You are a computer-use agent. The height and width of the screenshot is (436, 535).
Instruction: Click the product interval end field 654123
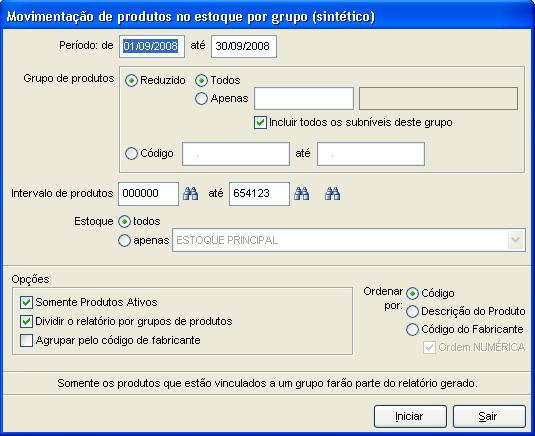(259, 194)
